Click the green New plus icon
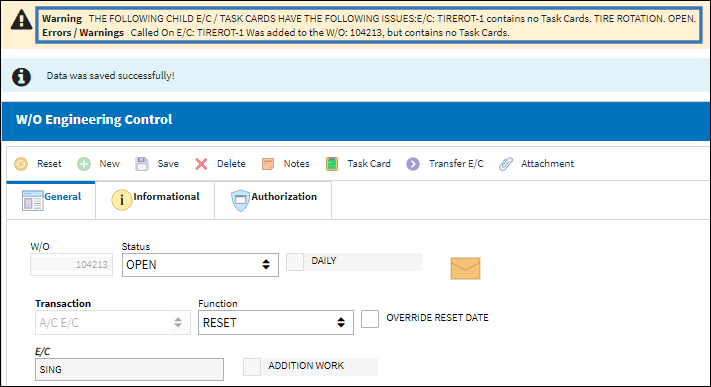The height and width of the screenshot is (387, 711). 84,164
